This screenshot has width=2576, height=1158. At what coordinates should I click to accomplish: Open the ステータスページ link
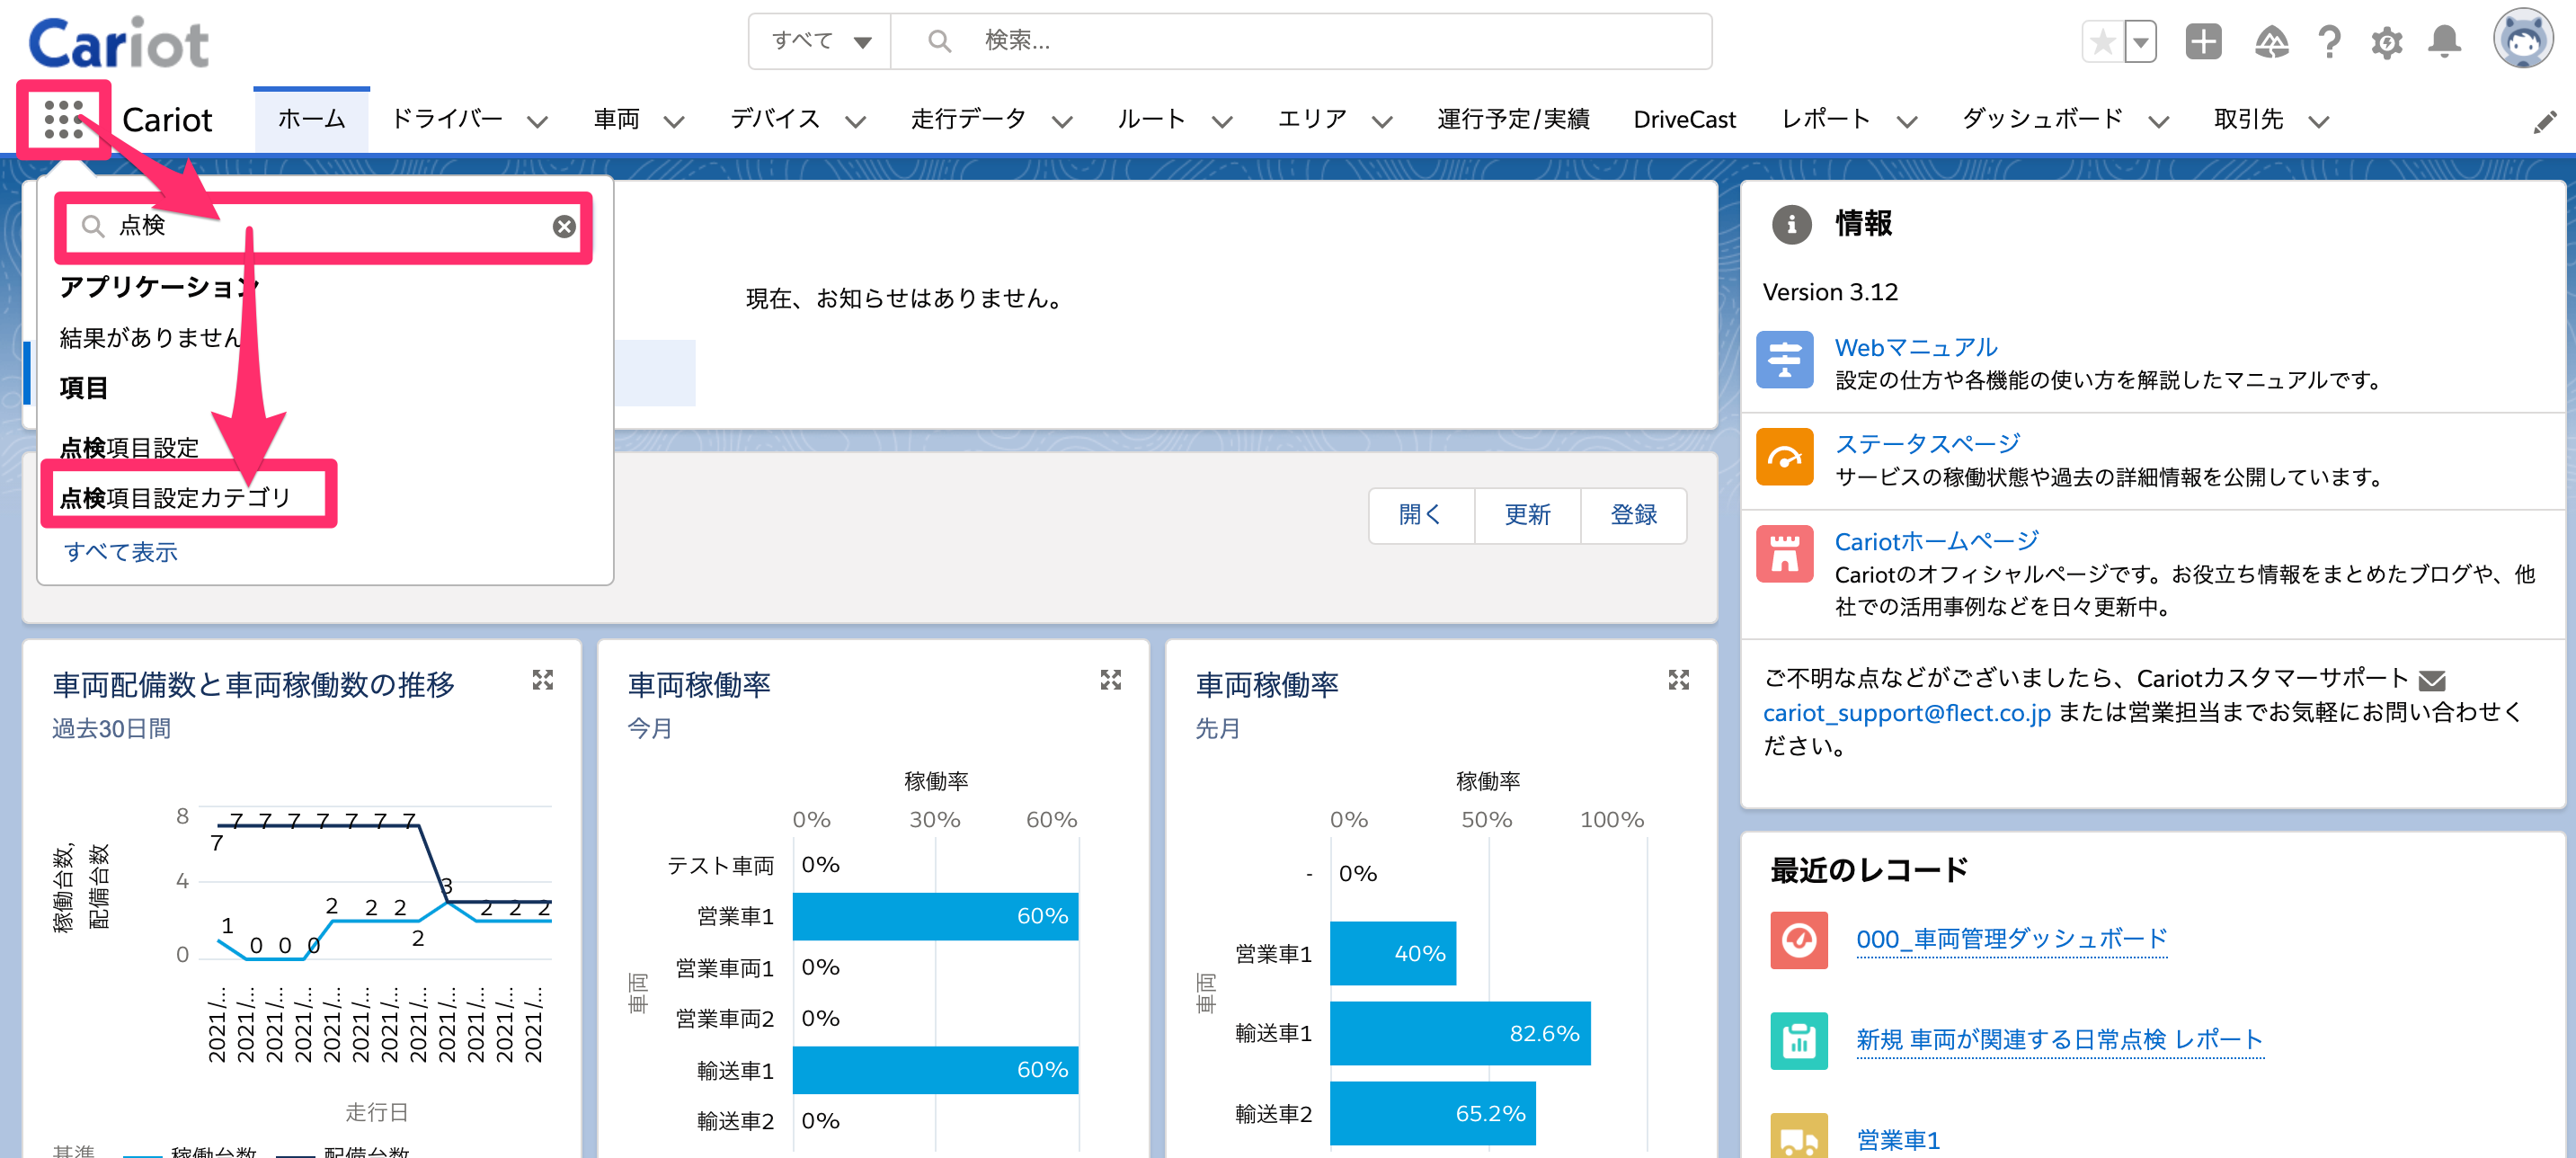coord(1928,443)
